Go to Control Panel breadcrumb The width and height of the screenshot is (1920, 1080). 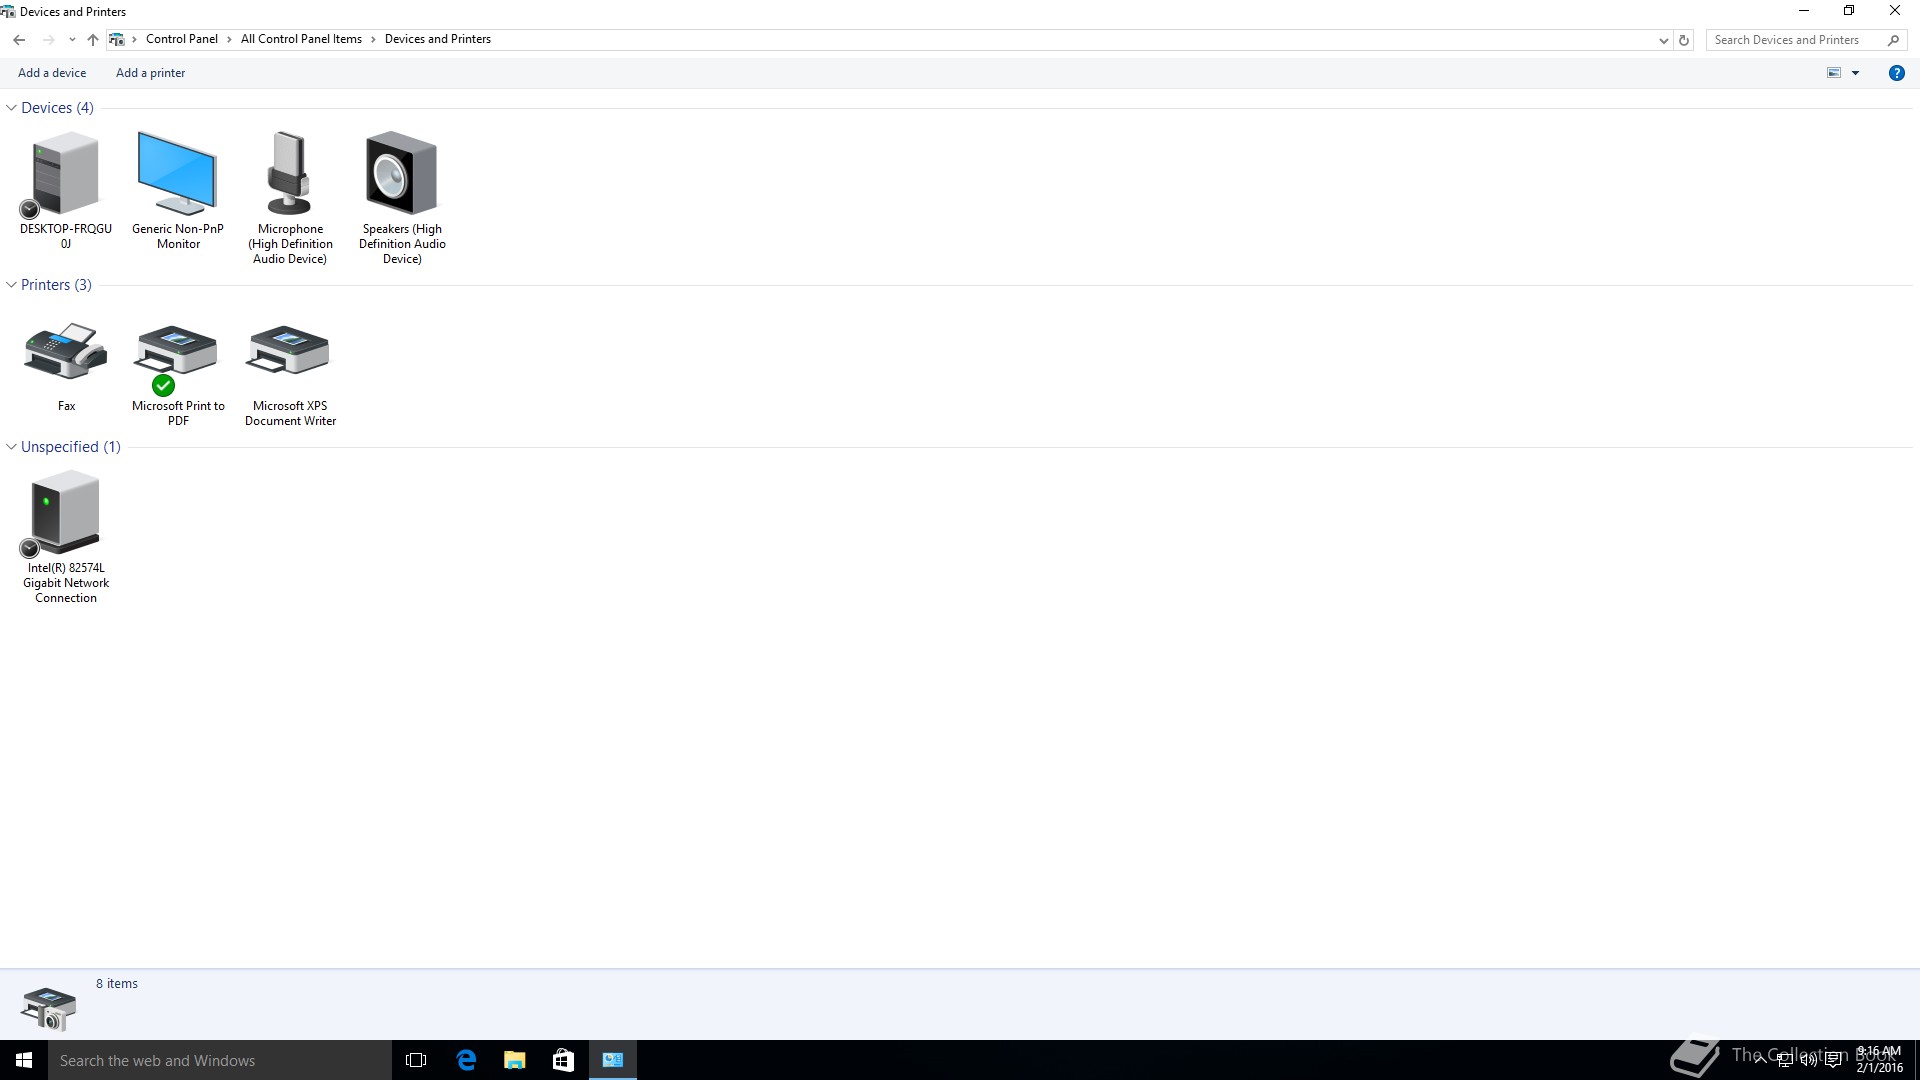click(x=181, y=39)
